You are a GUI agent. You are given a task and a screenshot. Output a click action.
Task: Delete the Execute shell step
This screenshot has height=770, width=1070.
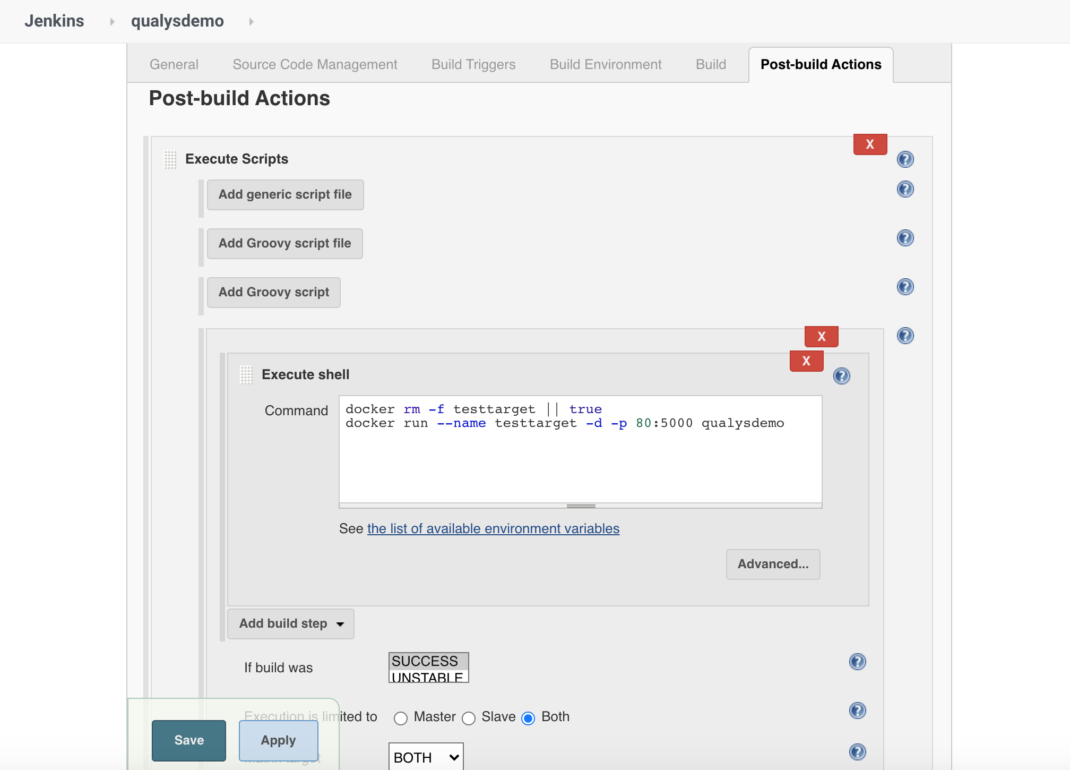(x=807, y=361)
